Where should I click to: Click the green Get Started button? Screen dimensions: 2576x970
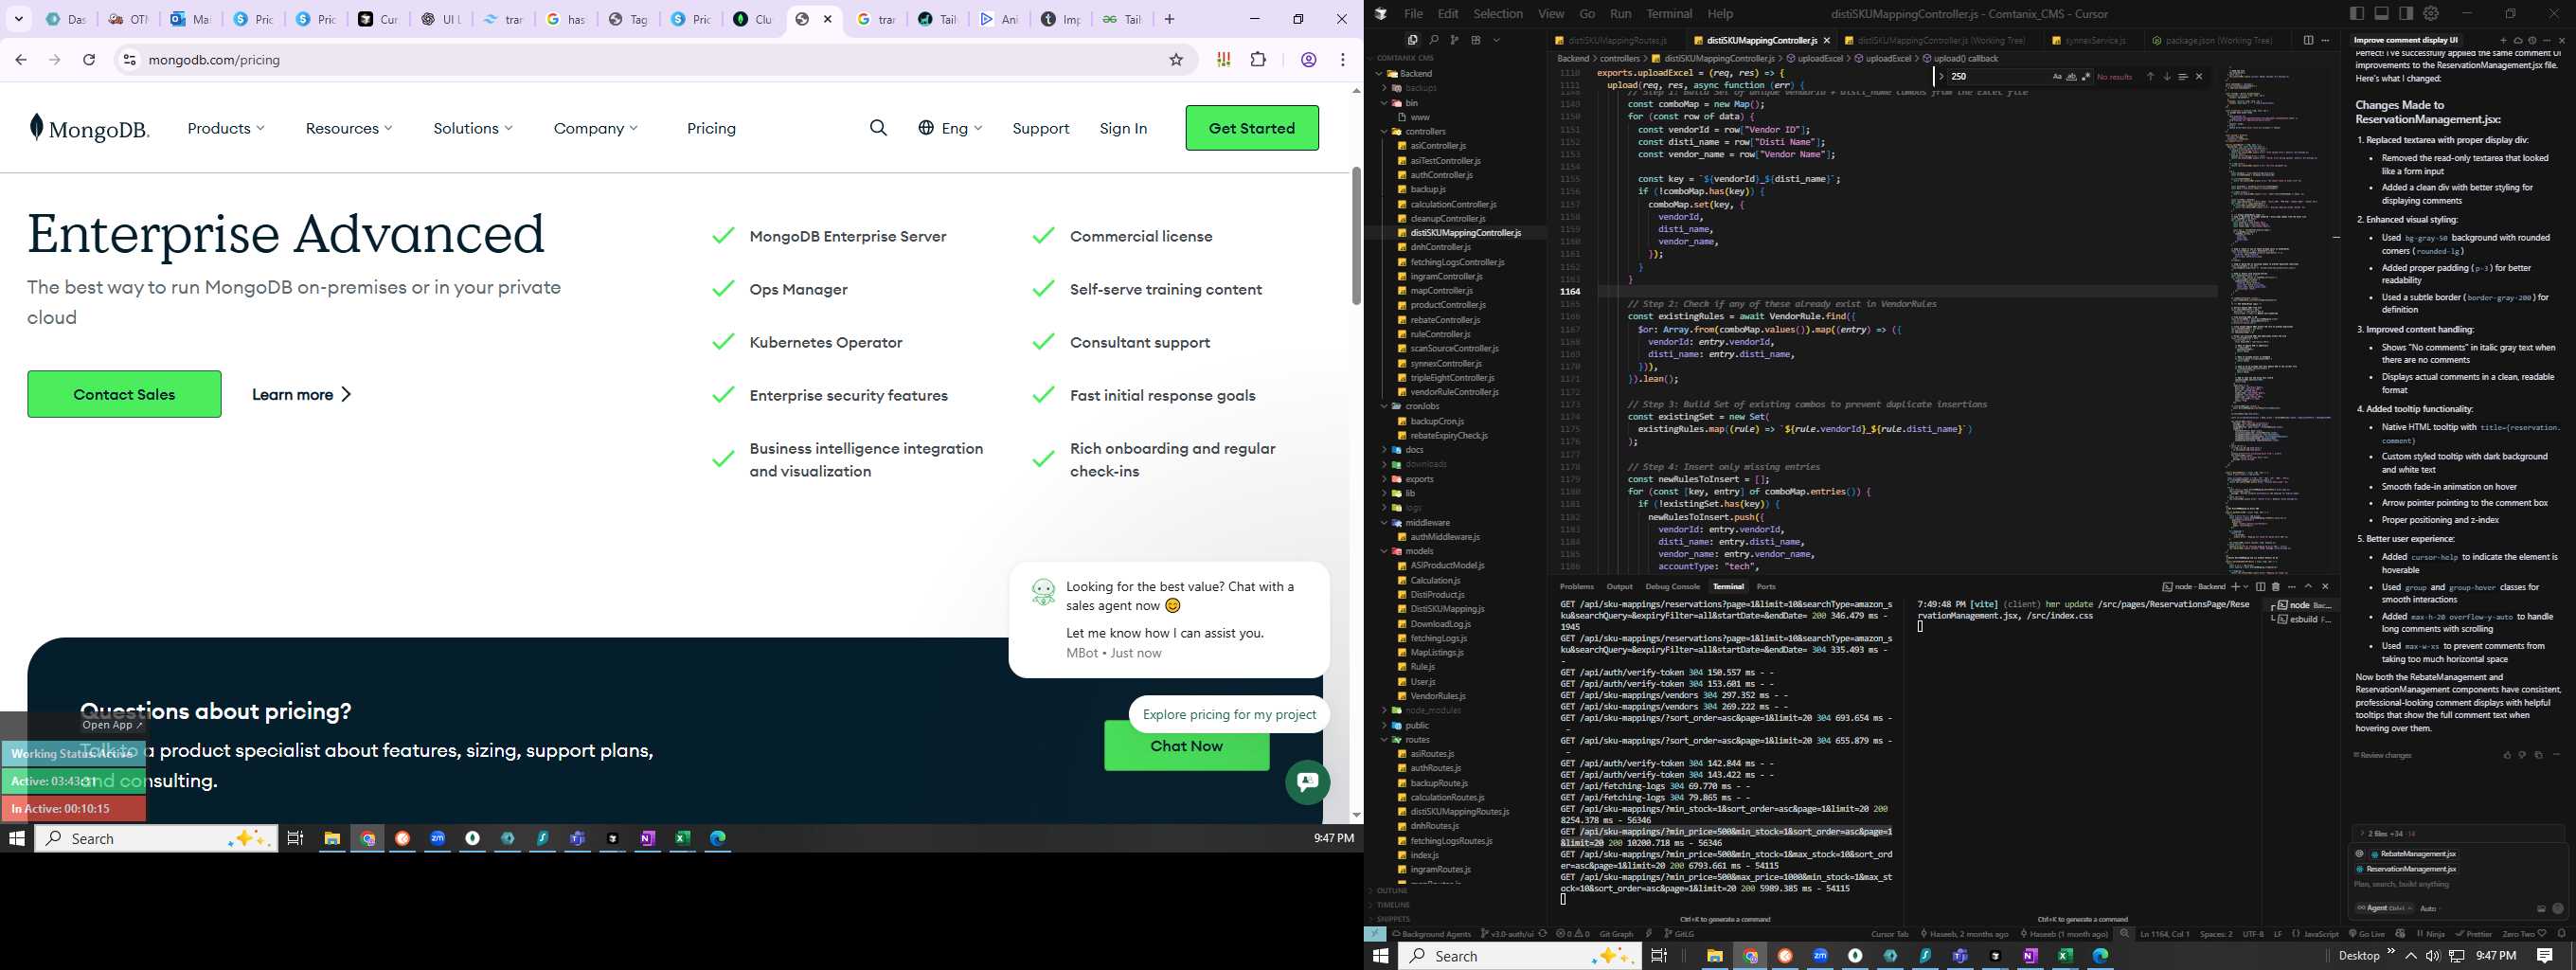coord(1252,128)
